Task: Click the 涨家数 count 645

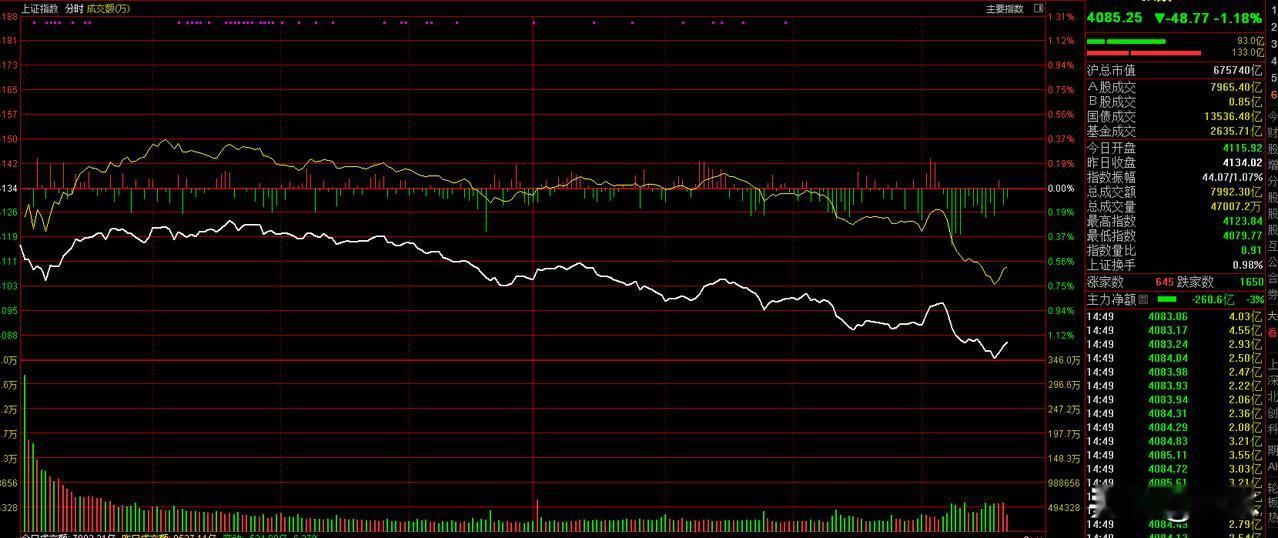Action: pyautogui.click(x=1164, y=282)
